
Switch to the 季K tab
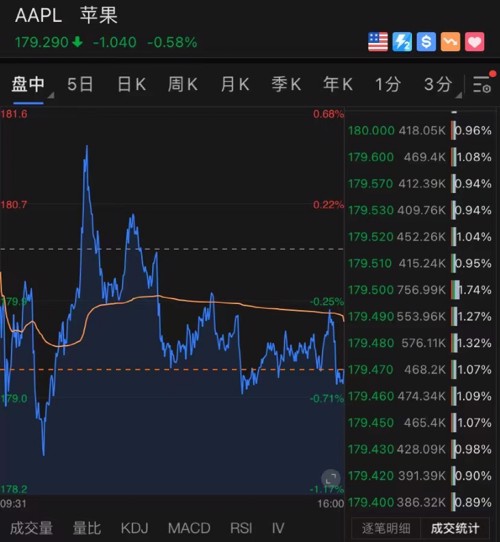(x=286, y=84)
